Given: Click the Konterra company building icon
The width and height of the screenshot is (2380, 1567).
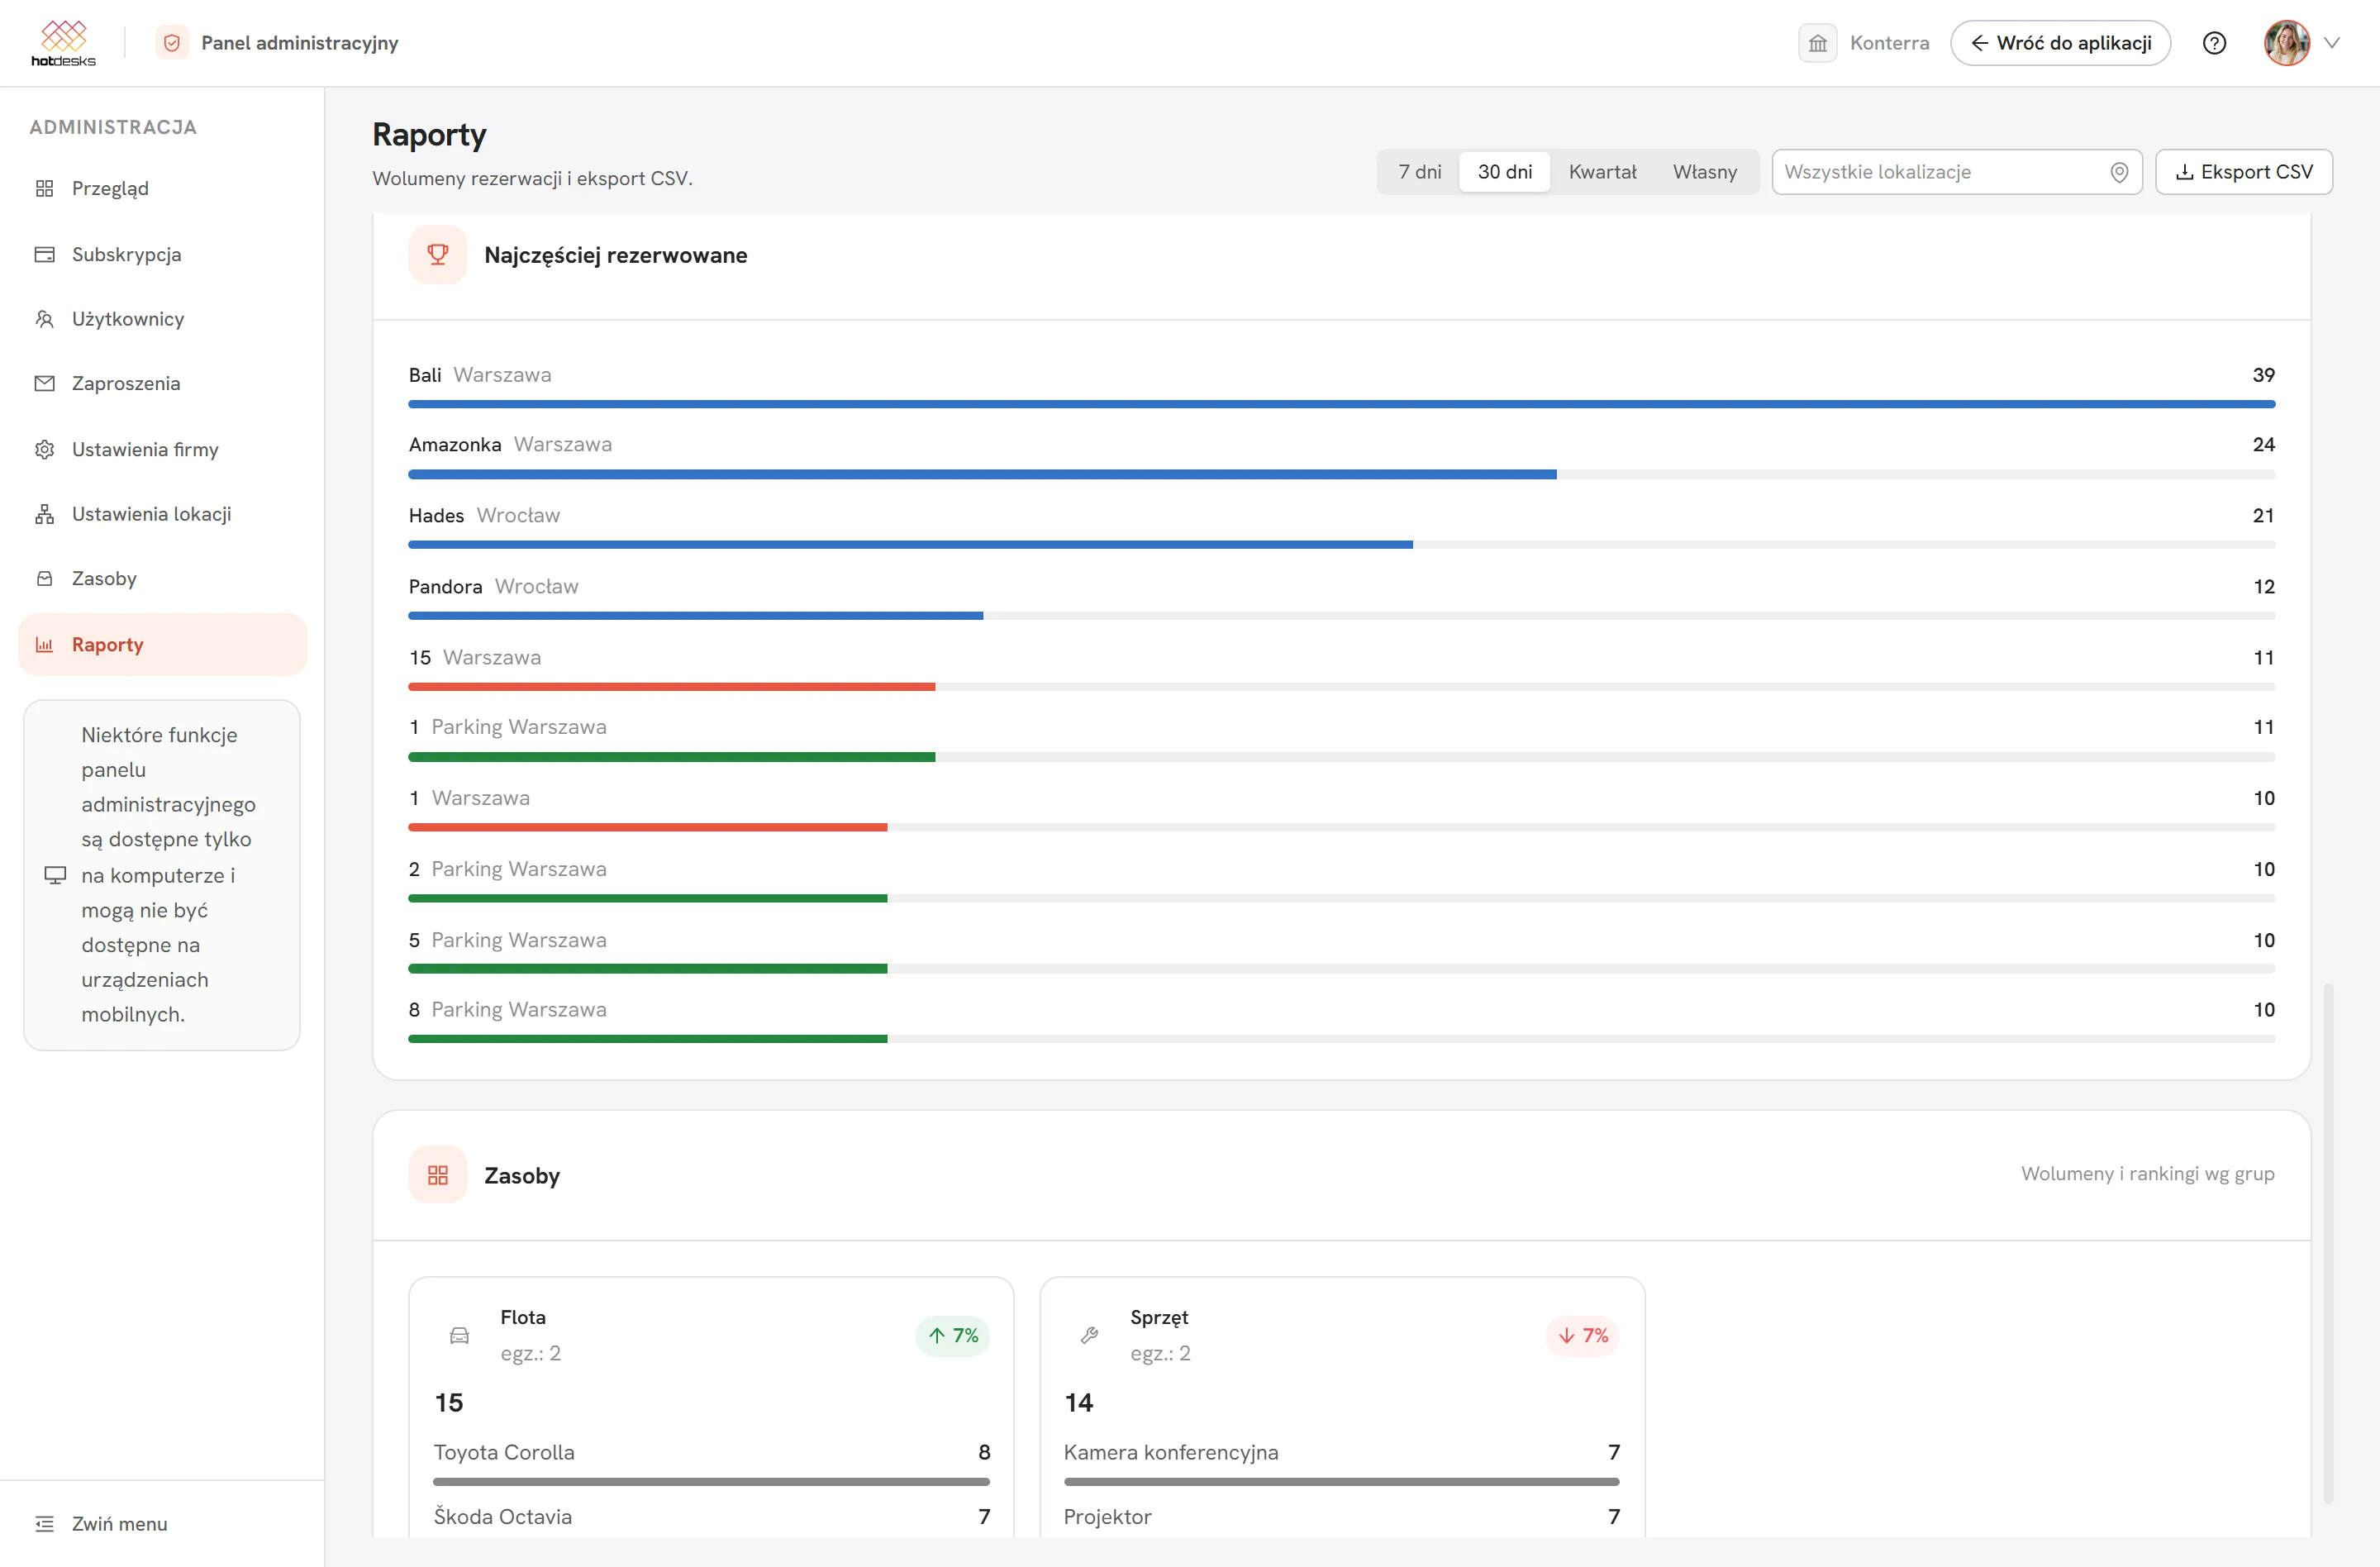Looking at the screenshot, I should pos(1817,43).
